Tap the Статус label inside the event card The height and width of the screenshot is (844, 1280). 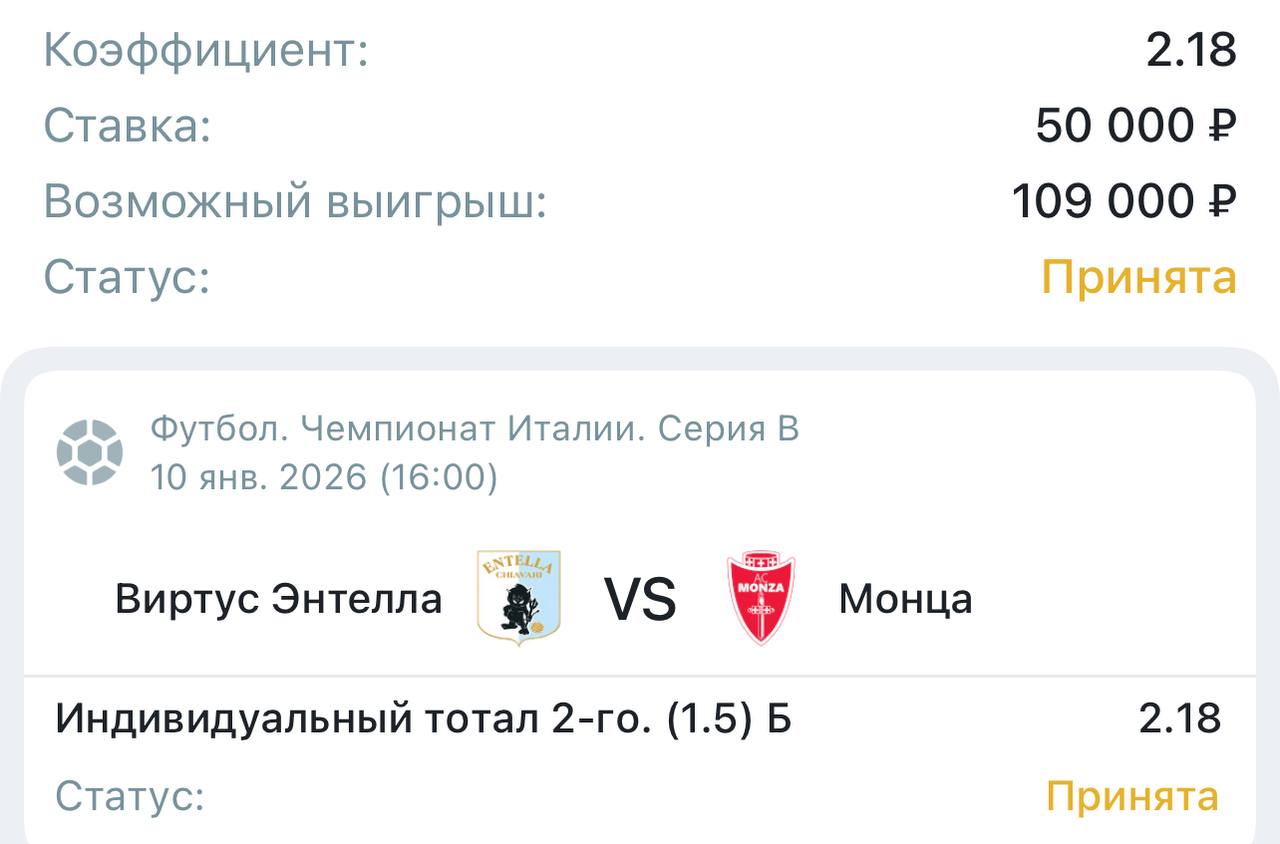[x=130, y=797]
